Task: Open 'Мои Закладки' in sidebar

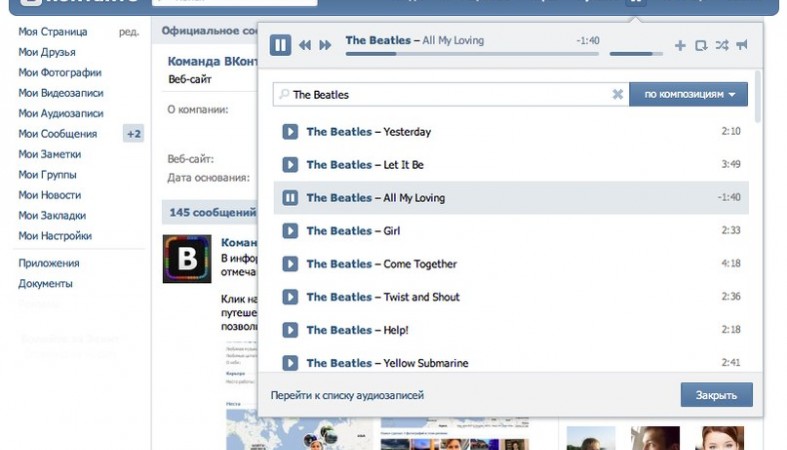Action: pyautogui.click(x=52, y=216)
